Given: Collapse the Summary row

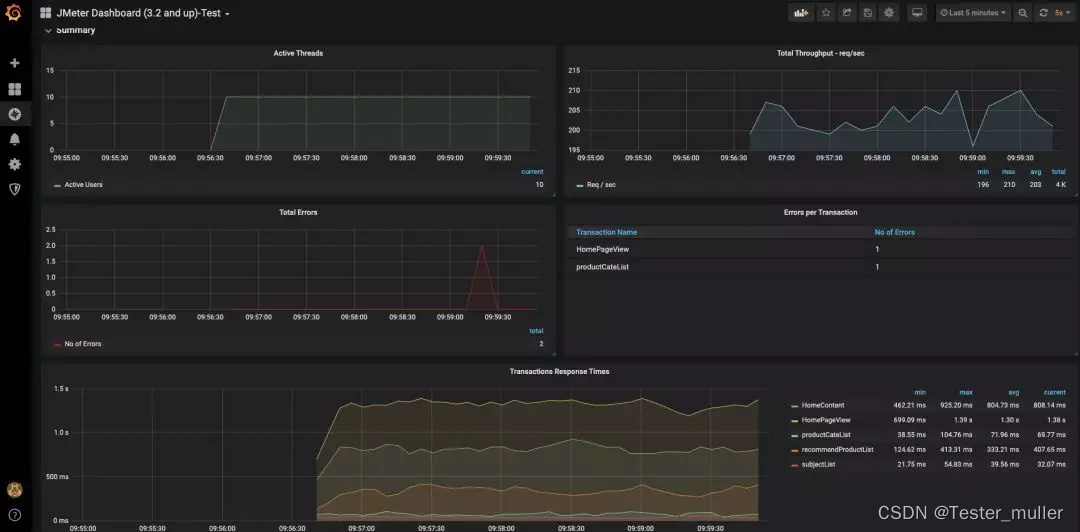Looking at the screenshot, I should pyautogui.click(x=70, y=30).
